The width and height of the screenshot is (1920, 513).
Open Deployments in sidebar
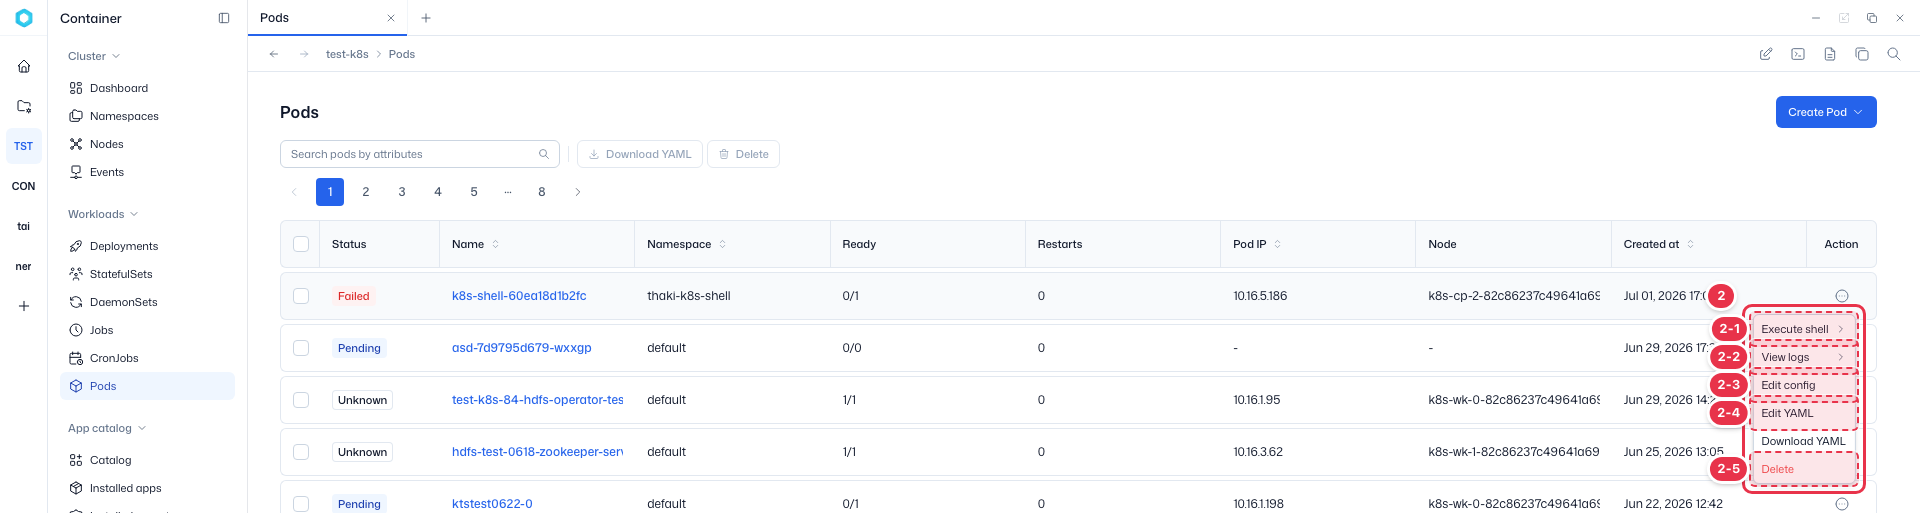pos(148,246)
